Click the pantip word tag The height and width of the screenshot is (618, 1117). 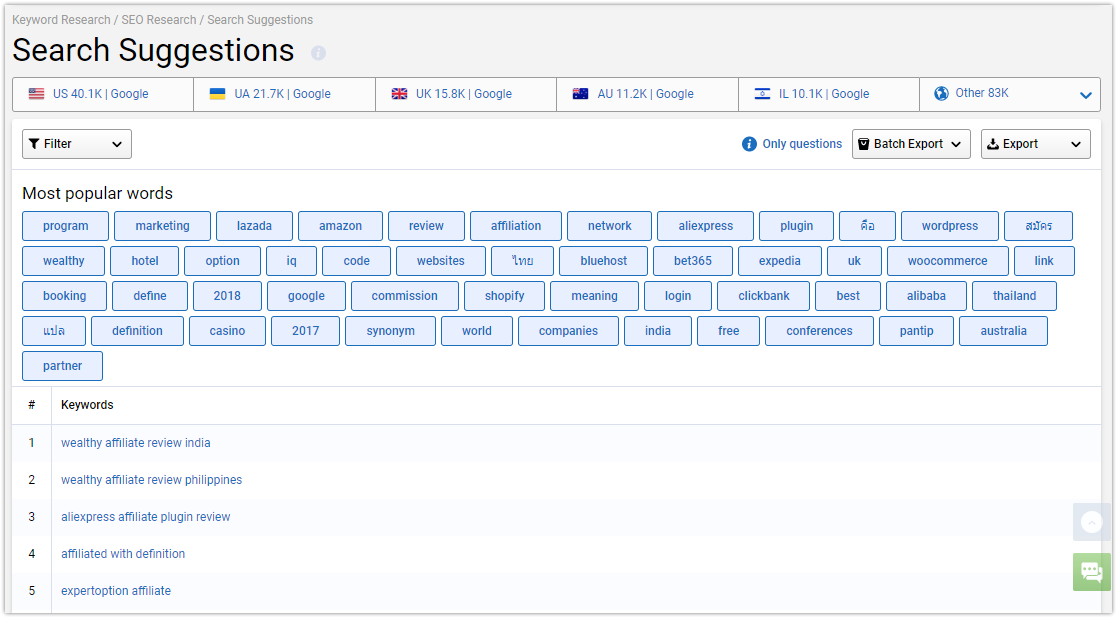(x=916, y=330)
